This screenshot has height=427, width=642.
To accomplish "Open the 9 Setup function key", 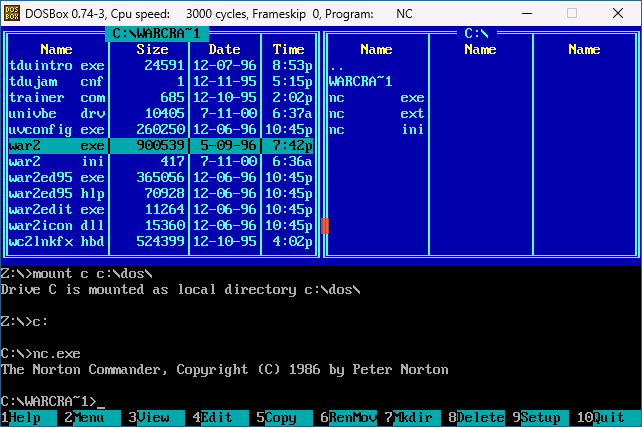I will [x=540, y=418].
